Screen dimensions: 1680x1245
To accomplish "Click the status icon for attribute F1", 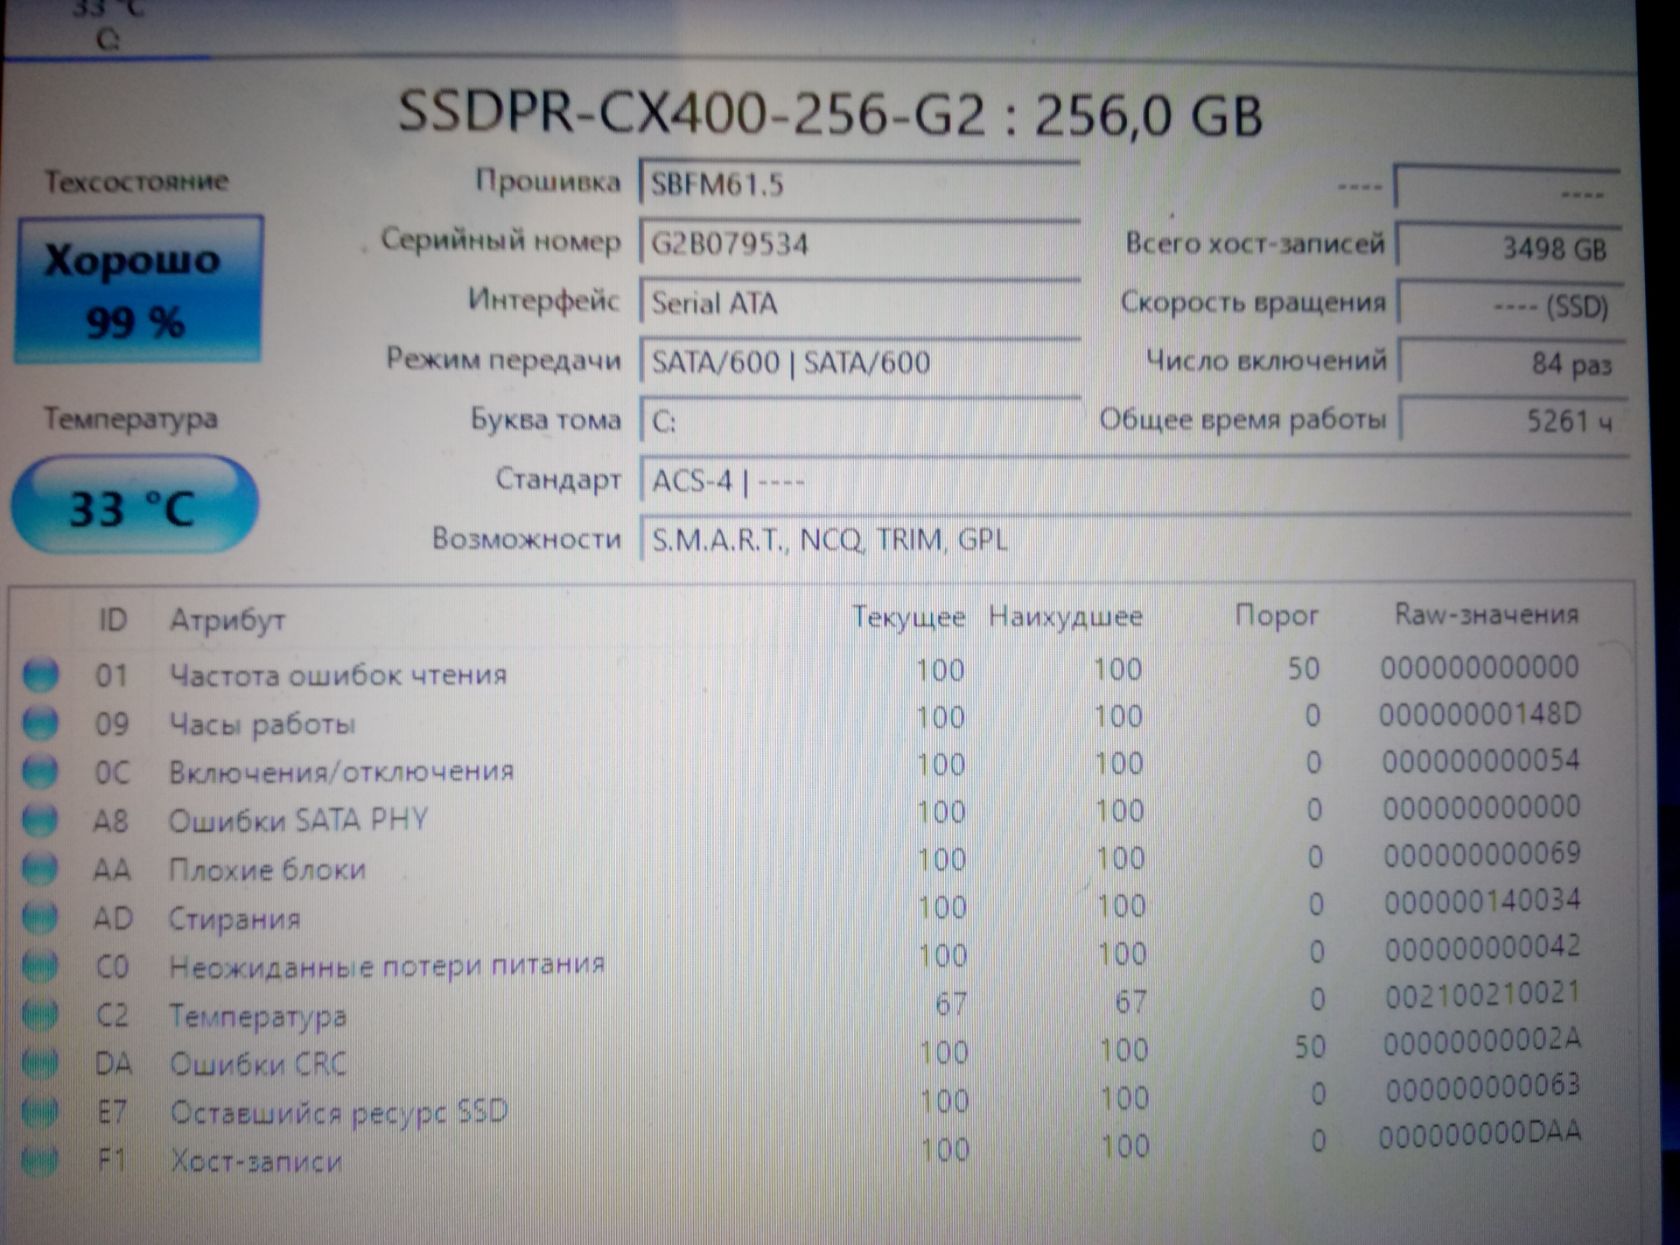I will coord(40,1160).
